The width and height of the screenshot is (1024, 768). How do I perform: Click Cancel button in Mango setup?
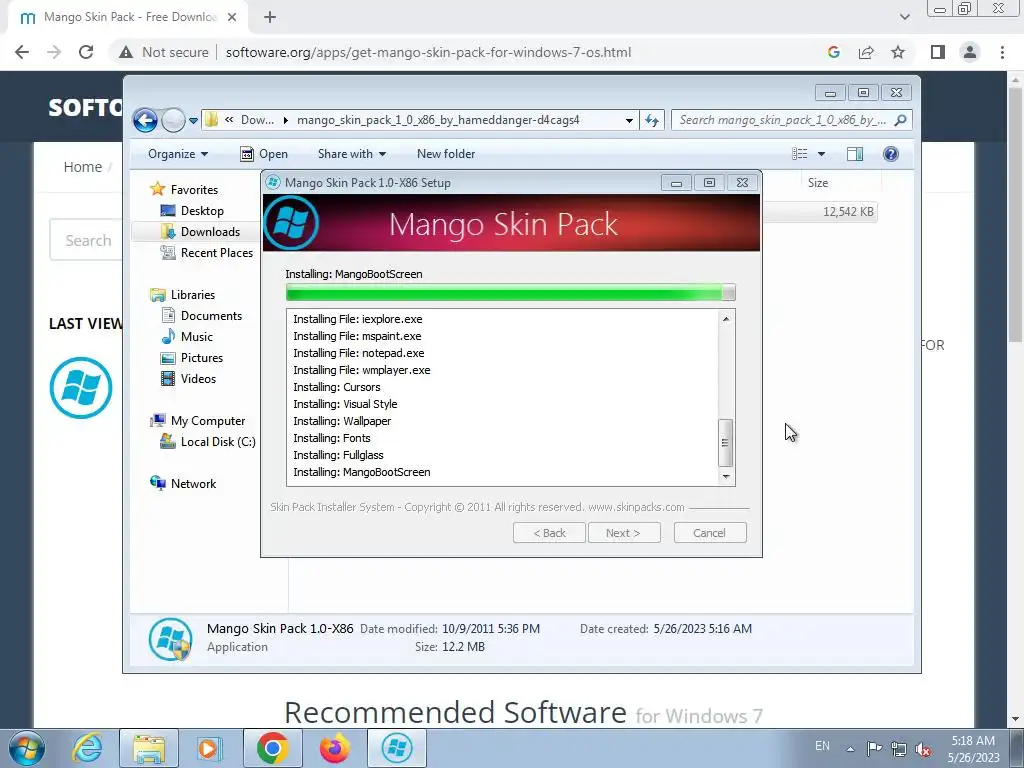click(710, 533)
